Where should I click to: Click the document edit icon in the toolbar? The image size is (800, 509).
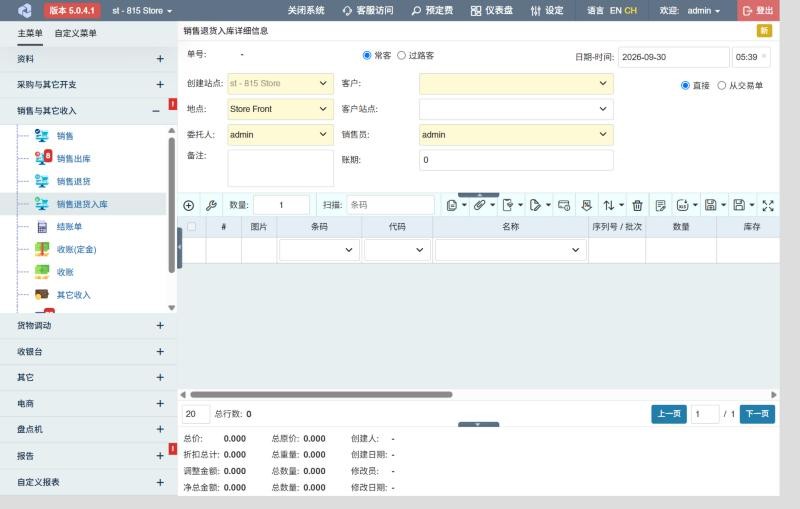[508, 205]
